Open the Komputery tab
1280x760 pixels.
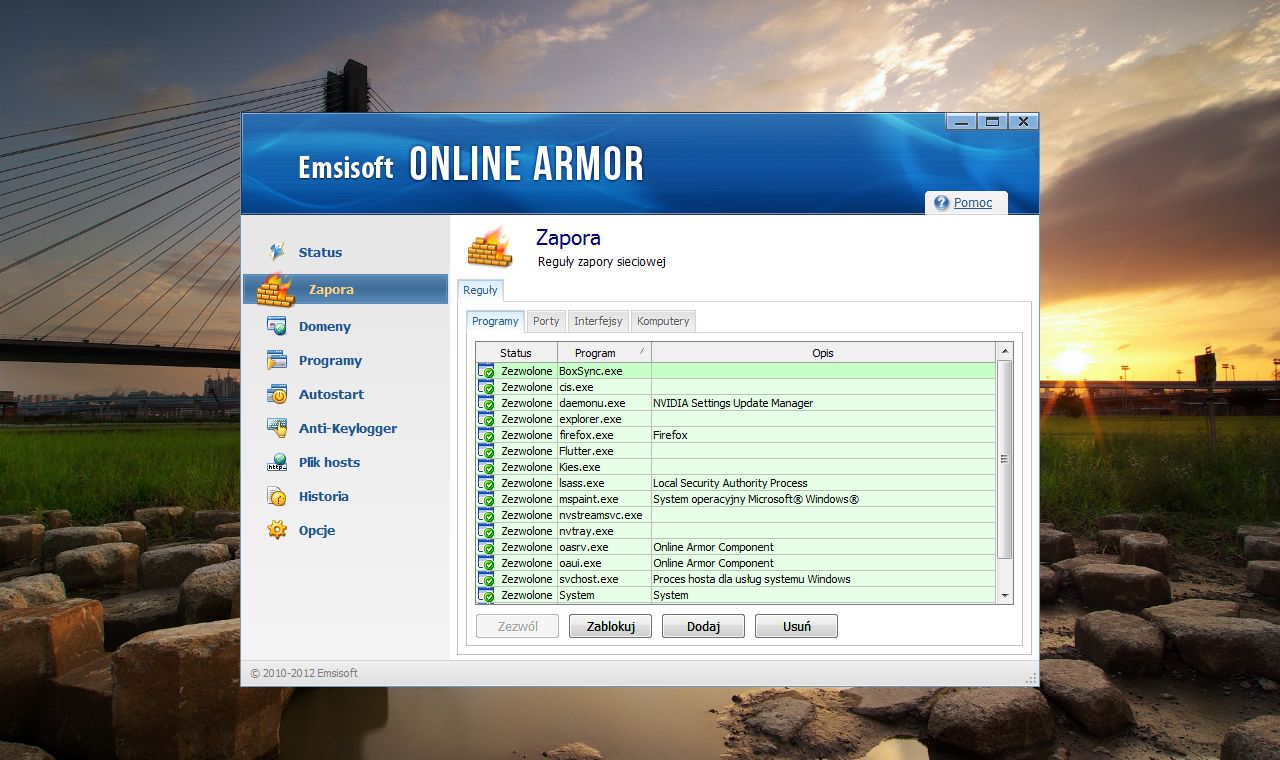point(663,321)
